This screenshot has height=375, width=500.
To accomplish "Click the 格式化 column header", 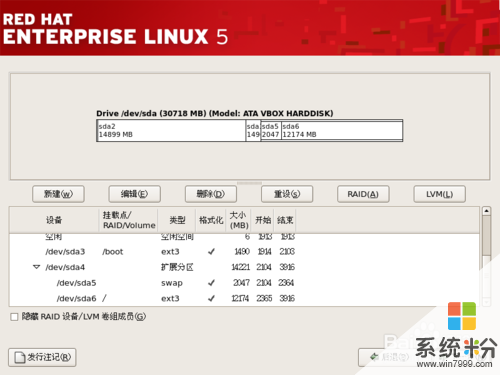I will coord(211,220).
